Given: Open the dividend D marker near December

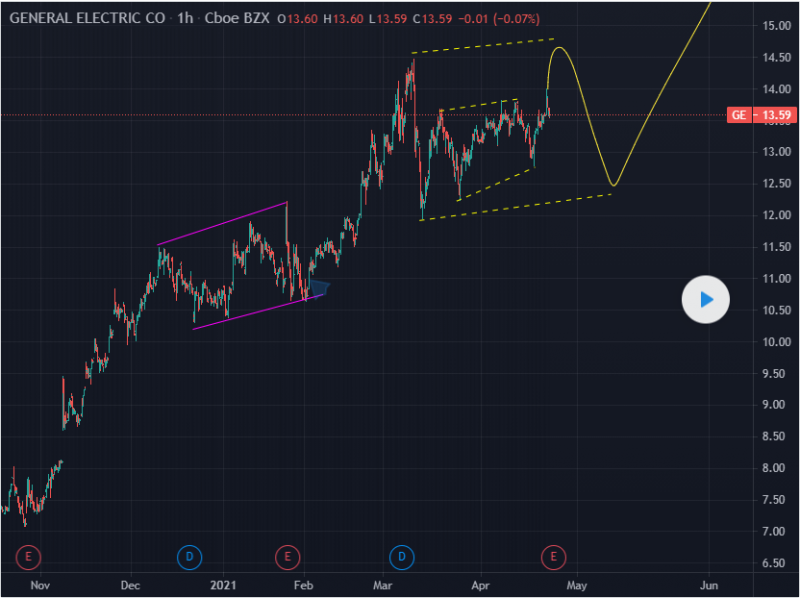Looking at the screenshot, I should (x=189, y=555).
